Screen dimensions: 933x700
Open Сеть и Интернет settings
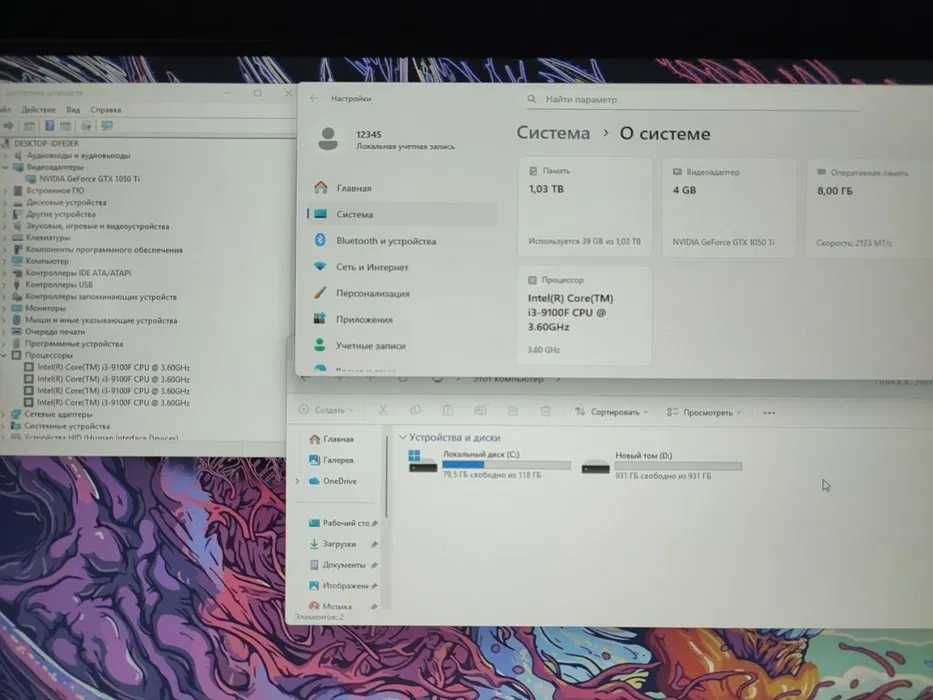pos(372,267)
